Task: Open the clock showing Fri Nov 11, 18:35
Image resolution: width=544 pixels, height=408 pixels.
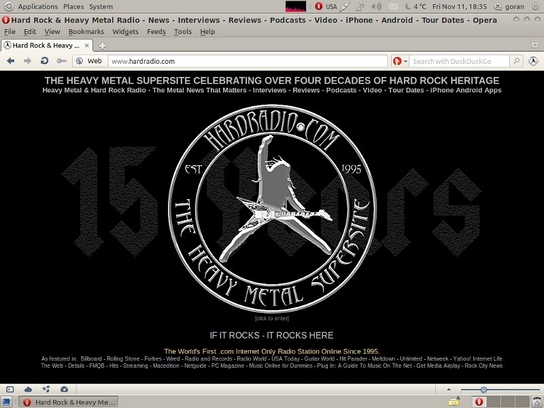Action: pos(459,7)
